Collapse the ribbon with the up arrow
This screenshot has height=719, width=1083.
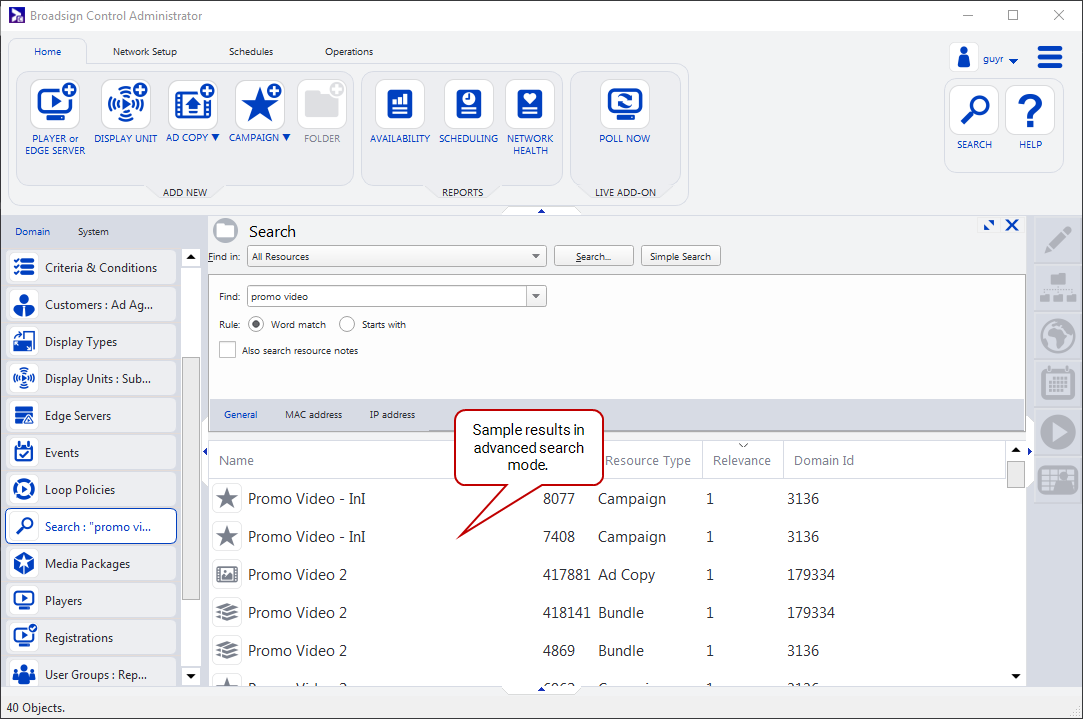tap(542, 211)
